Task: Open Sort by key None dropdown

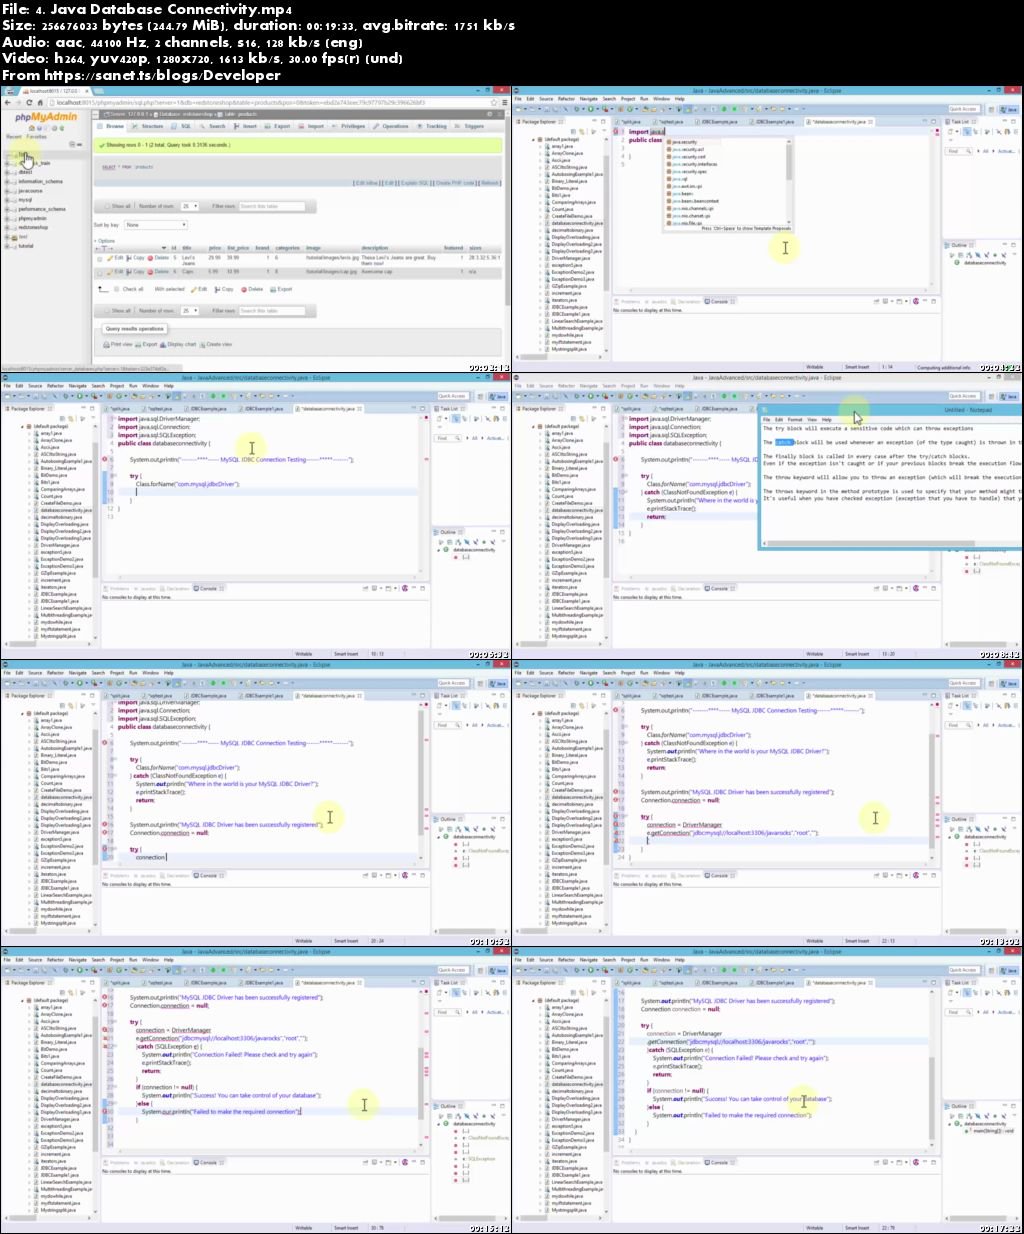Action: pos(156,225)
